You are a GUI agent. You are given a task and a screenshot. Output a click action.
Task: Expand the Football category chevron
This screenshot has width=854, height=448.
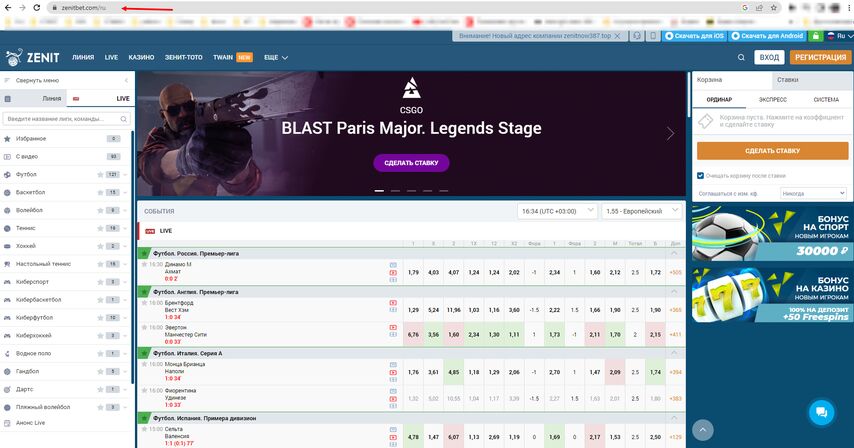click(x=126, y=175)
